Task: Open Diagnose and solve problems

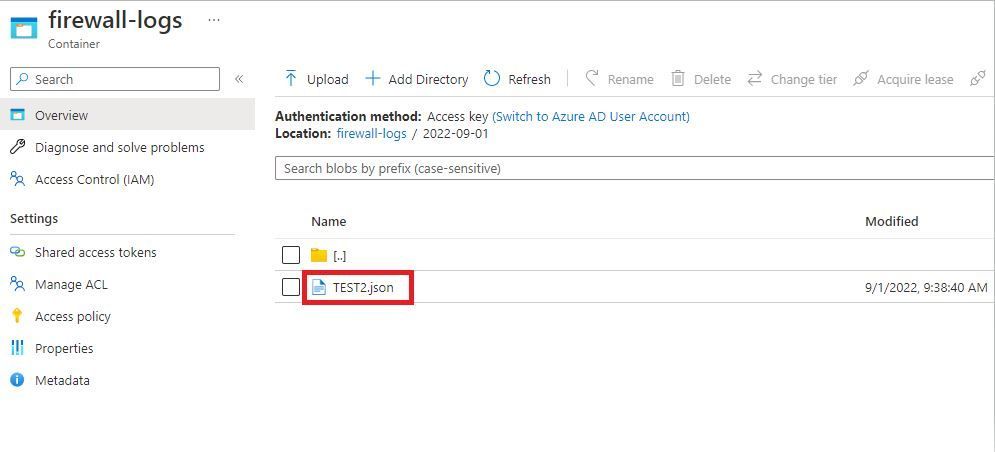Action: pyautogui.click(x=120, y=147)
